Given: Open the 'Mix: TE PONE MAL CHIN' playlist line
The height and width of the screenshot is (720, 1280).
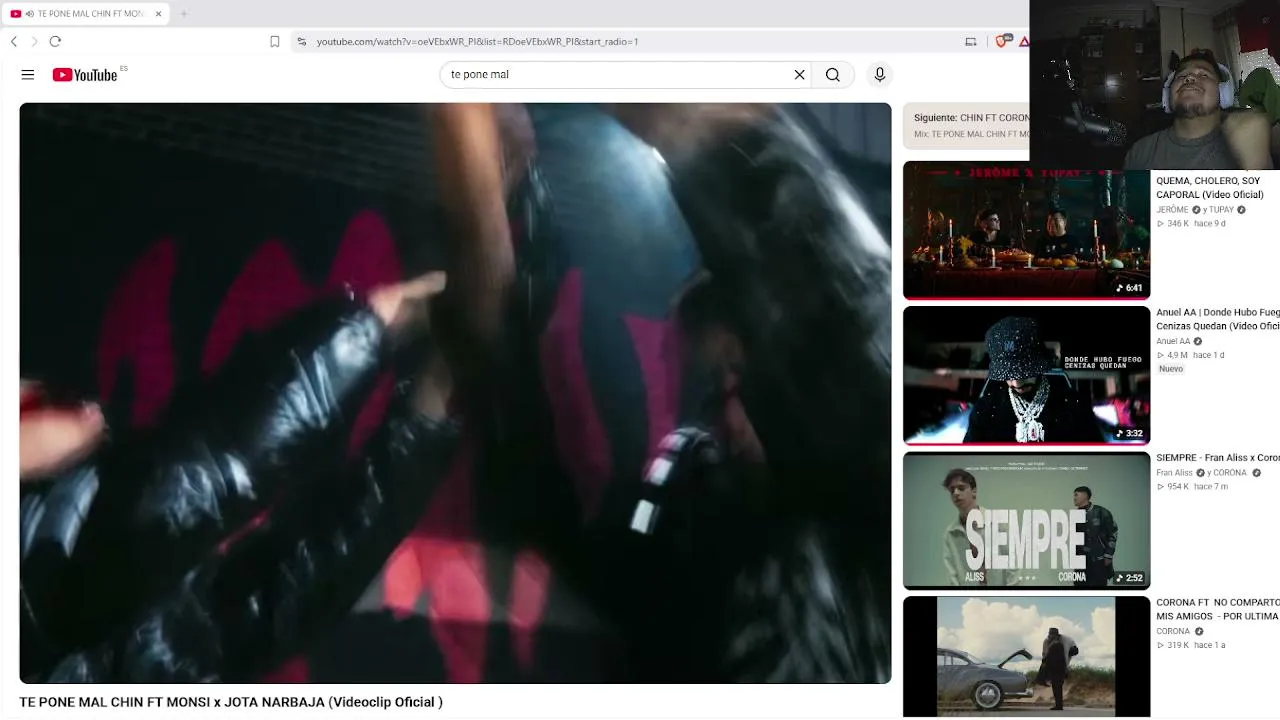Looking at the screenshot, I should pos(971,134).
